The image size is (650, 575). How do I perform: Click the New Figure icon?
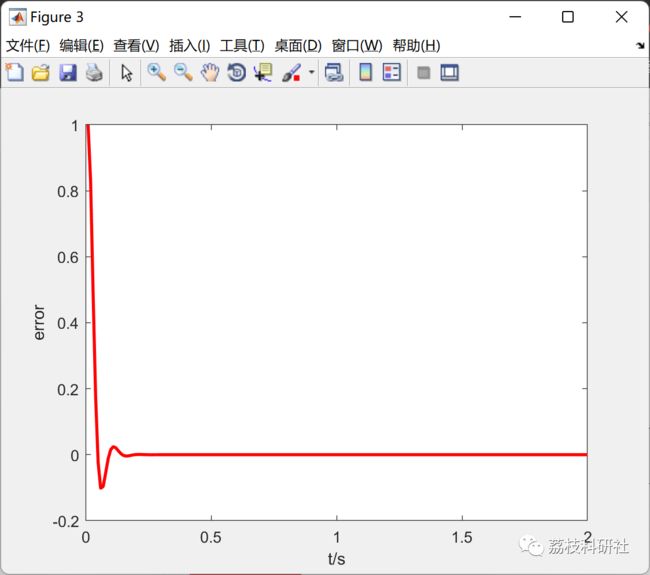point(15,73)
